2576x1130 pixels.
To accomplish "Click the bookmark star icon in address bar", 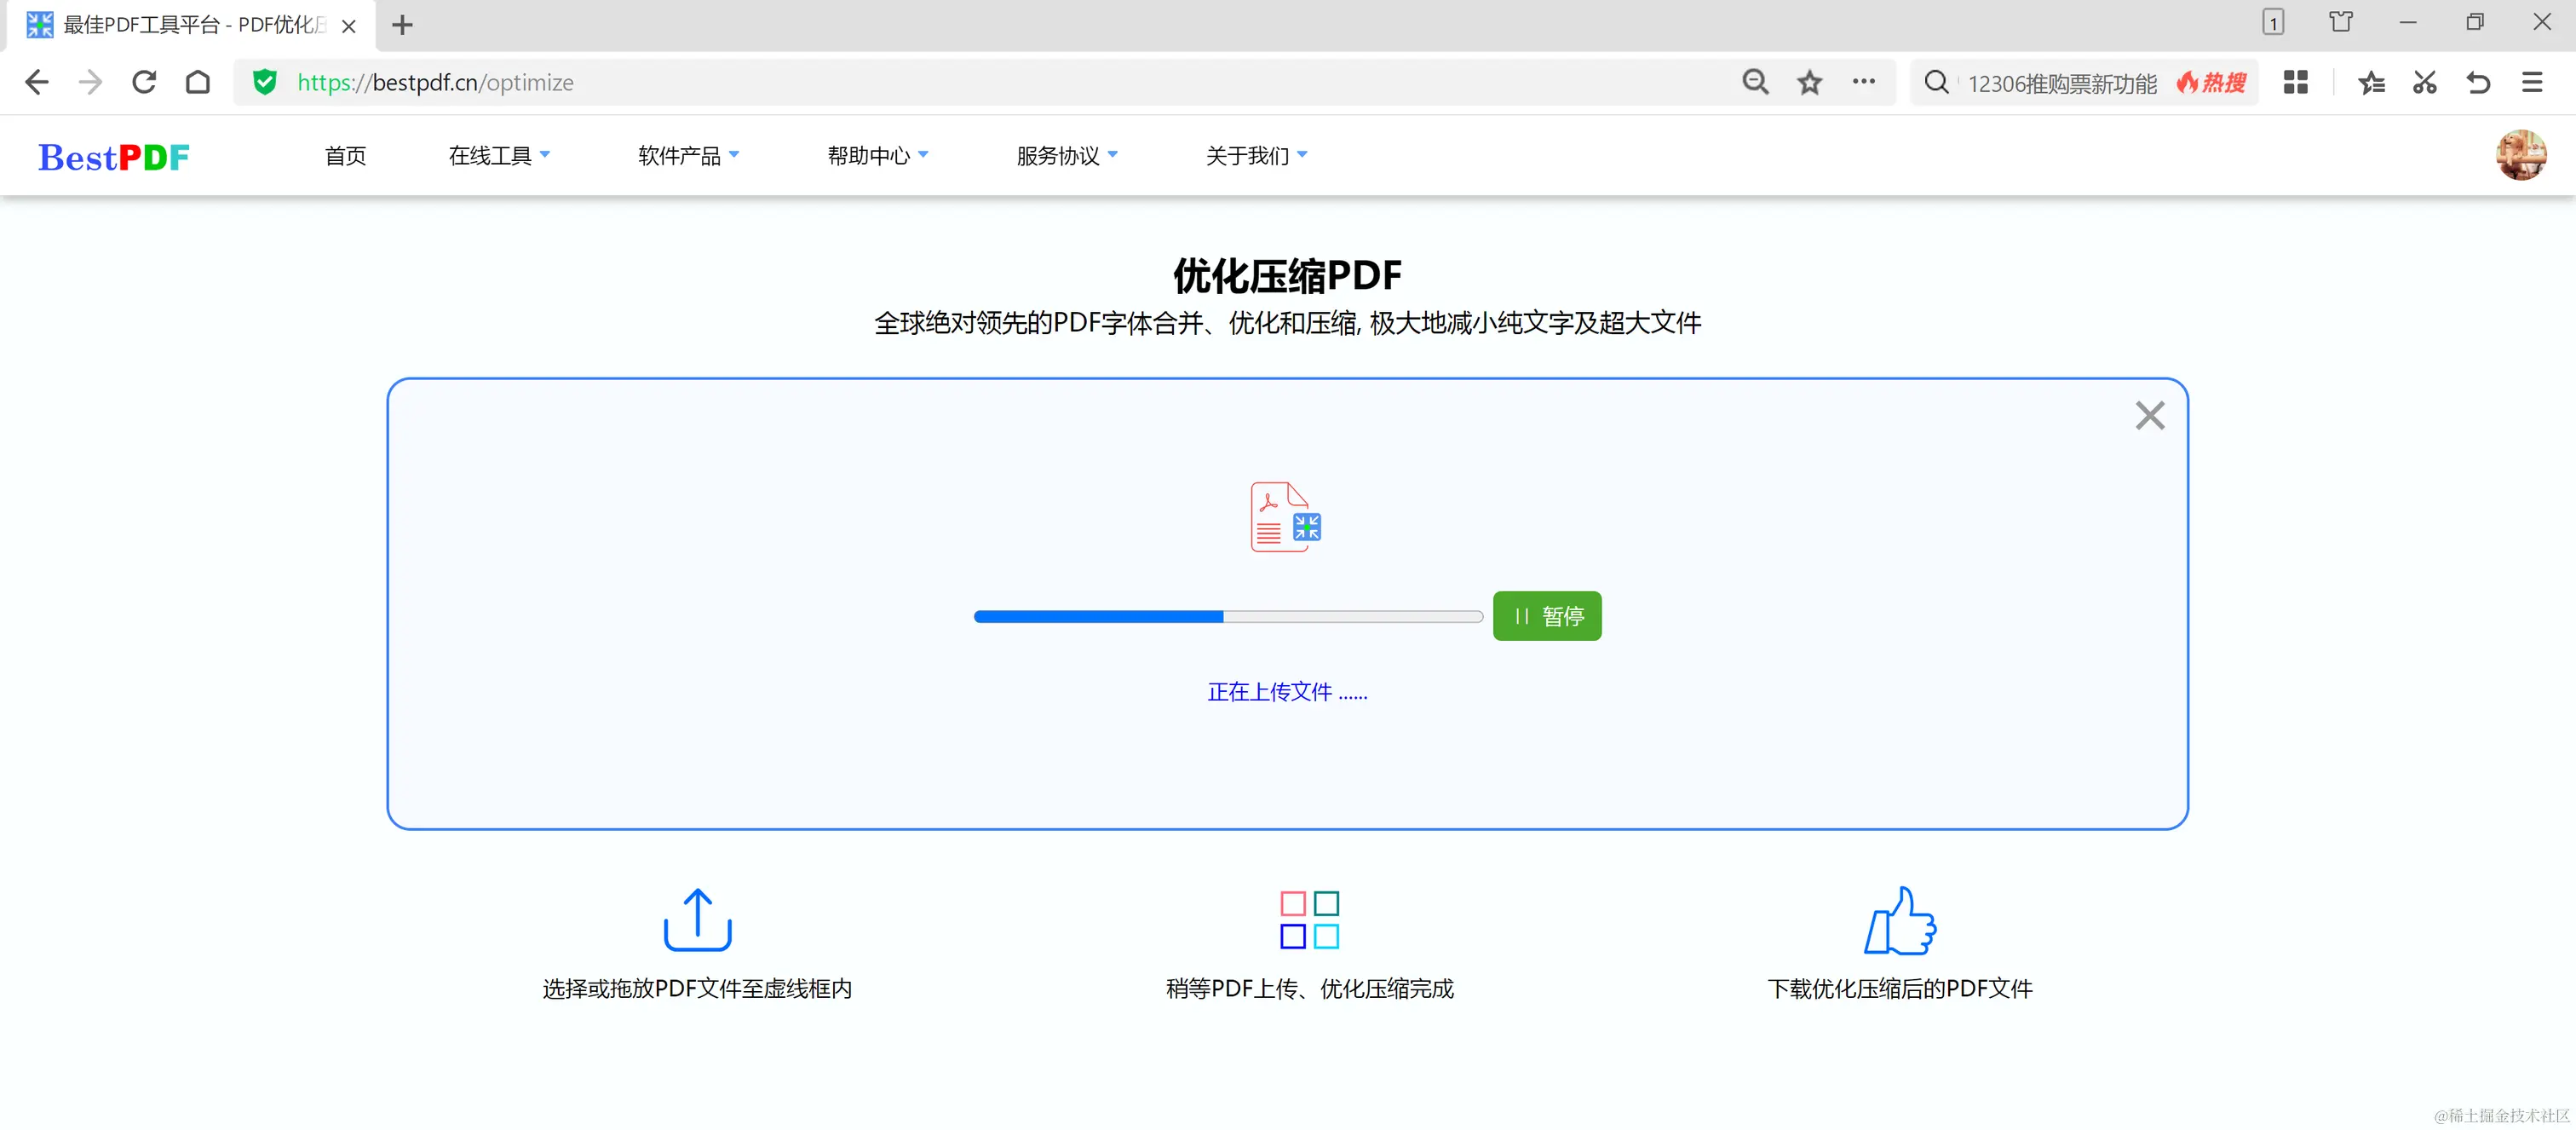I will click(x=1809, y=82).
